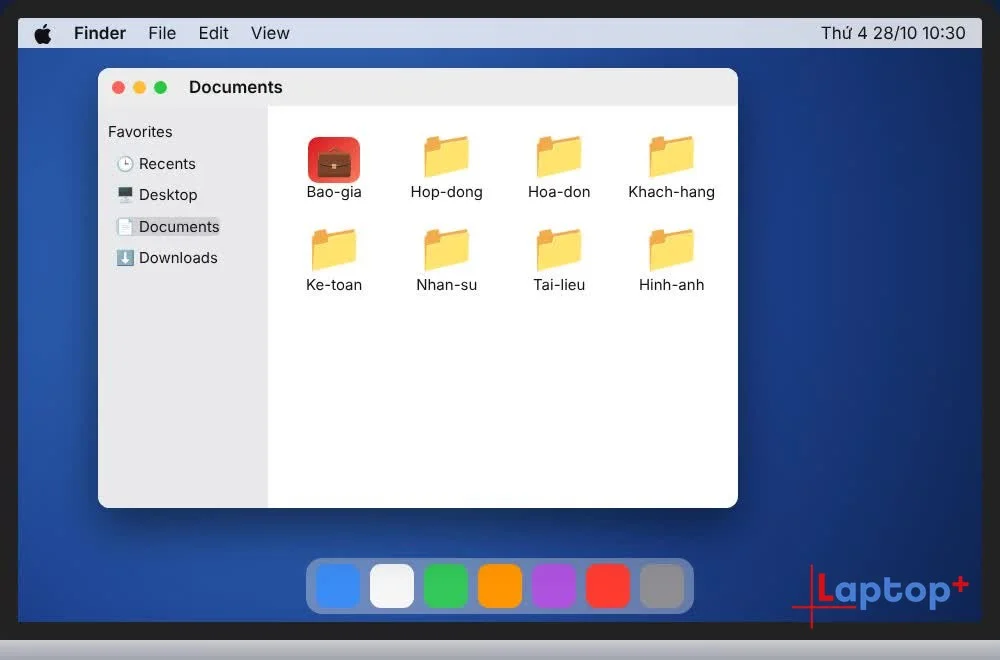This screenshot has width=1000, height=660.
Task: Click the Desktop monitor icon in sidebar
Action: point(125,194)
